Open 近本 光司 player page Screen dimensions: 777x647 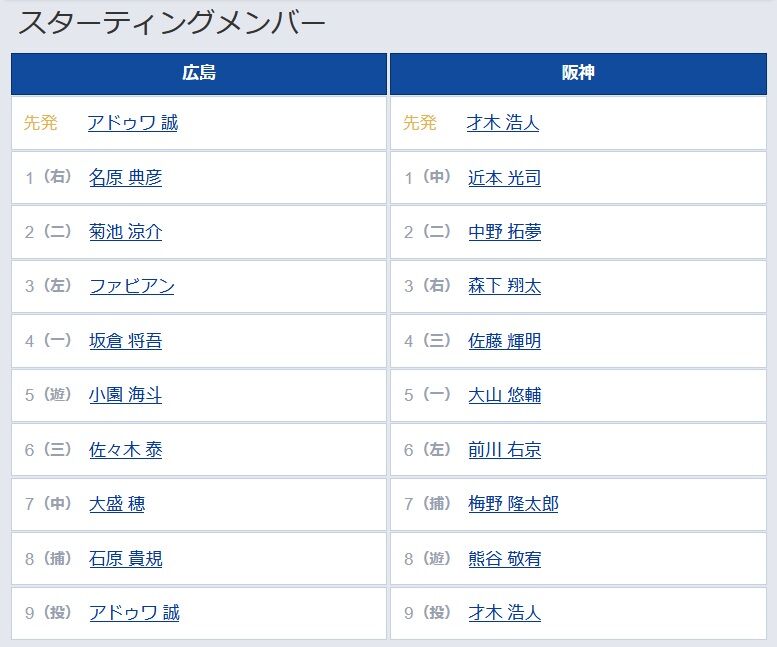click(504, 177)
